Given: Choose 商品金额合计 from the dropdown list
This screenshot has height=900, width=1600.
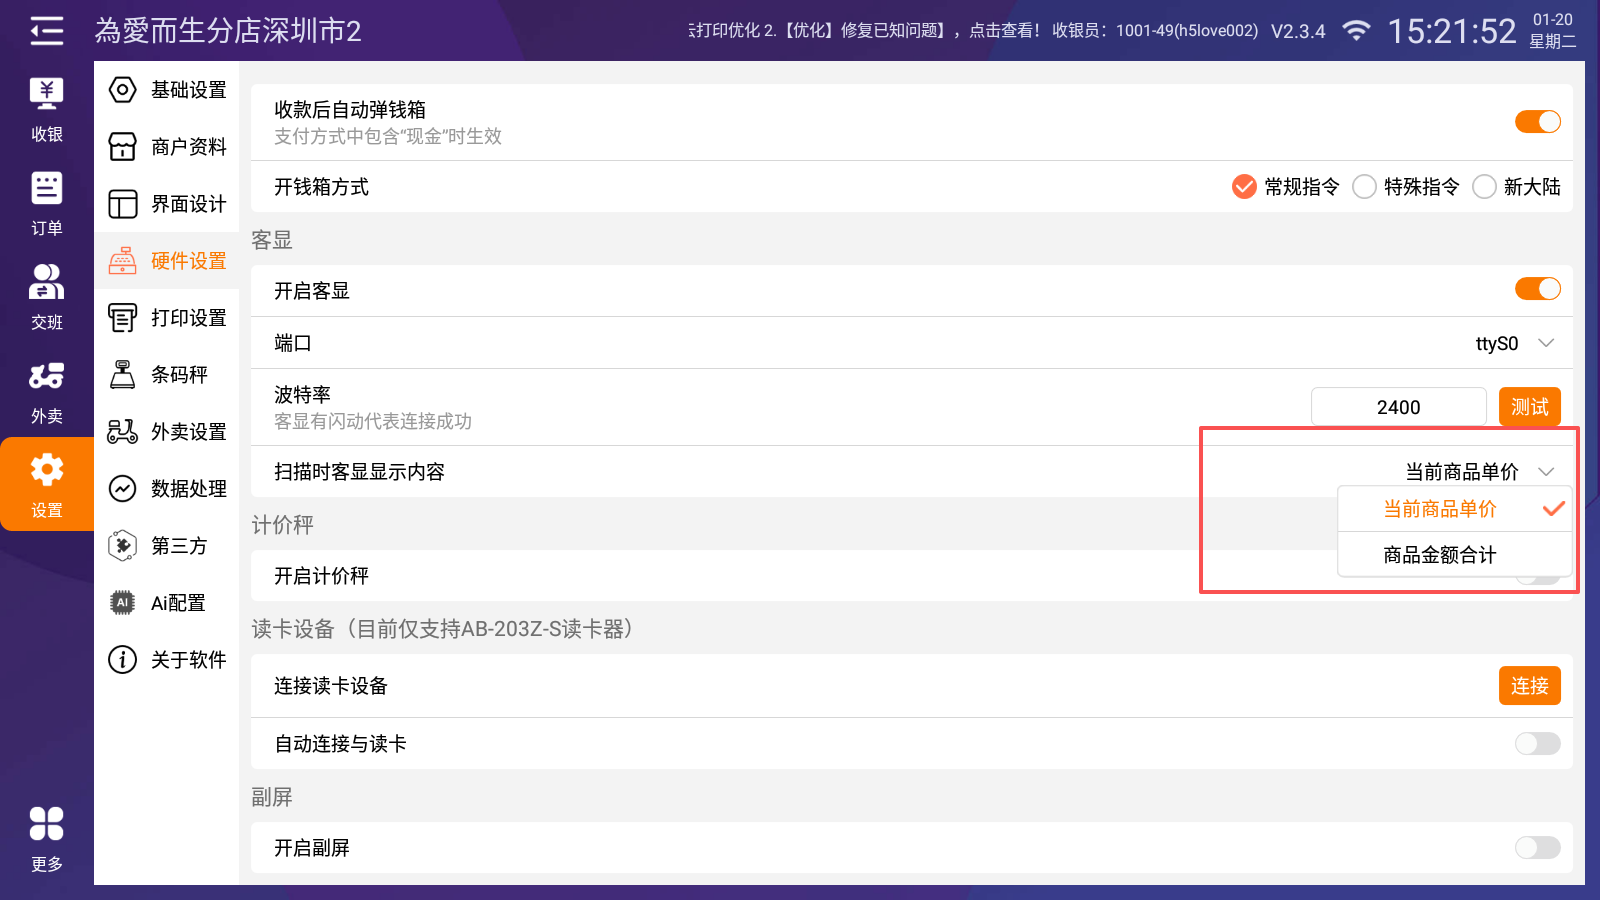Looking at the screenshot, I should [x=1440, y=555].
